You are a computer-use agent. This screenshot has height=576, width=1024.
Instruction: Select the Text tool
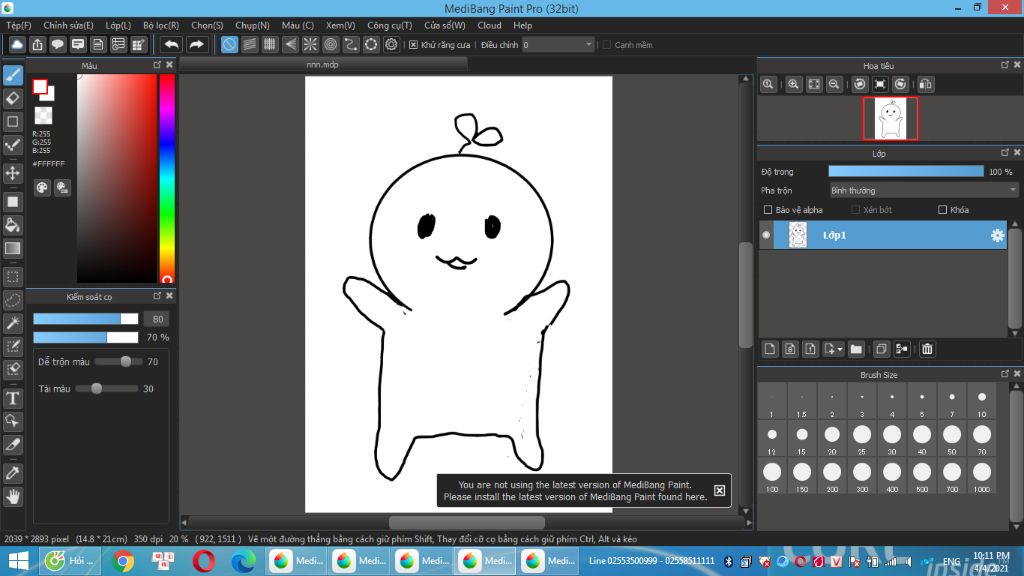tap(12, 398)
